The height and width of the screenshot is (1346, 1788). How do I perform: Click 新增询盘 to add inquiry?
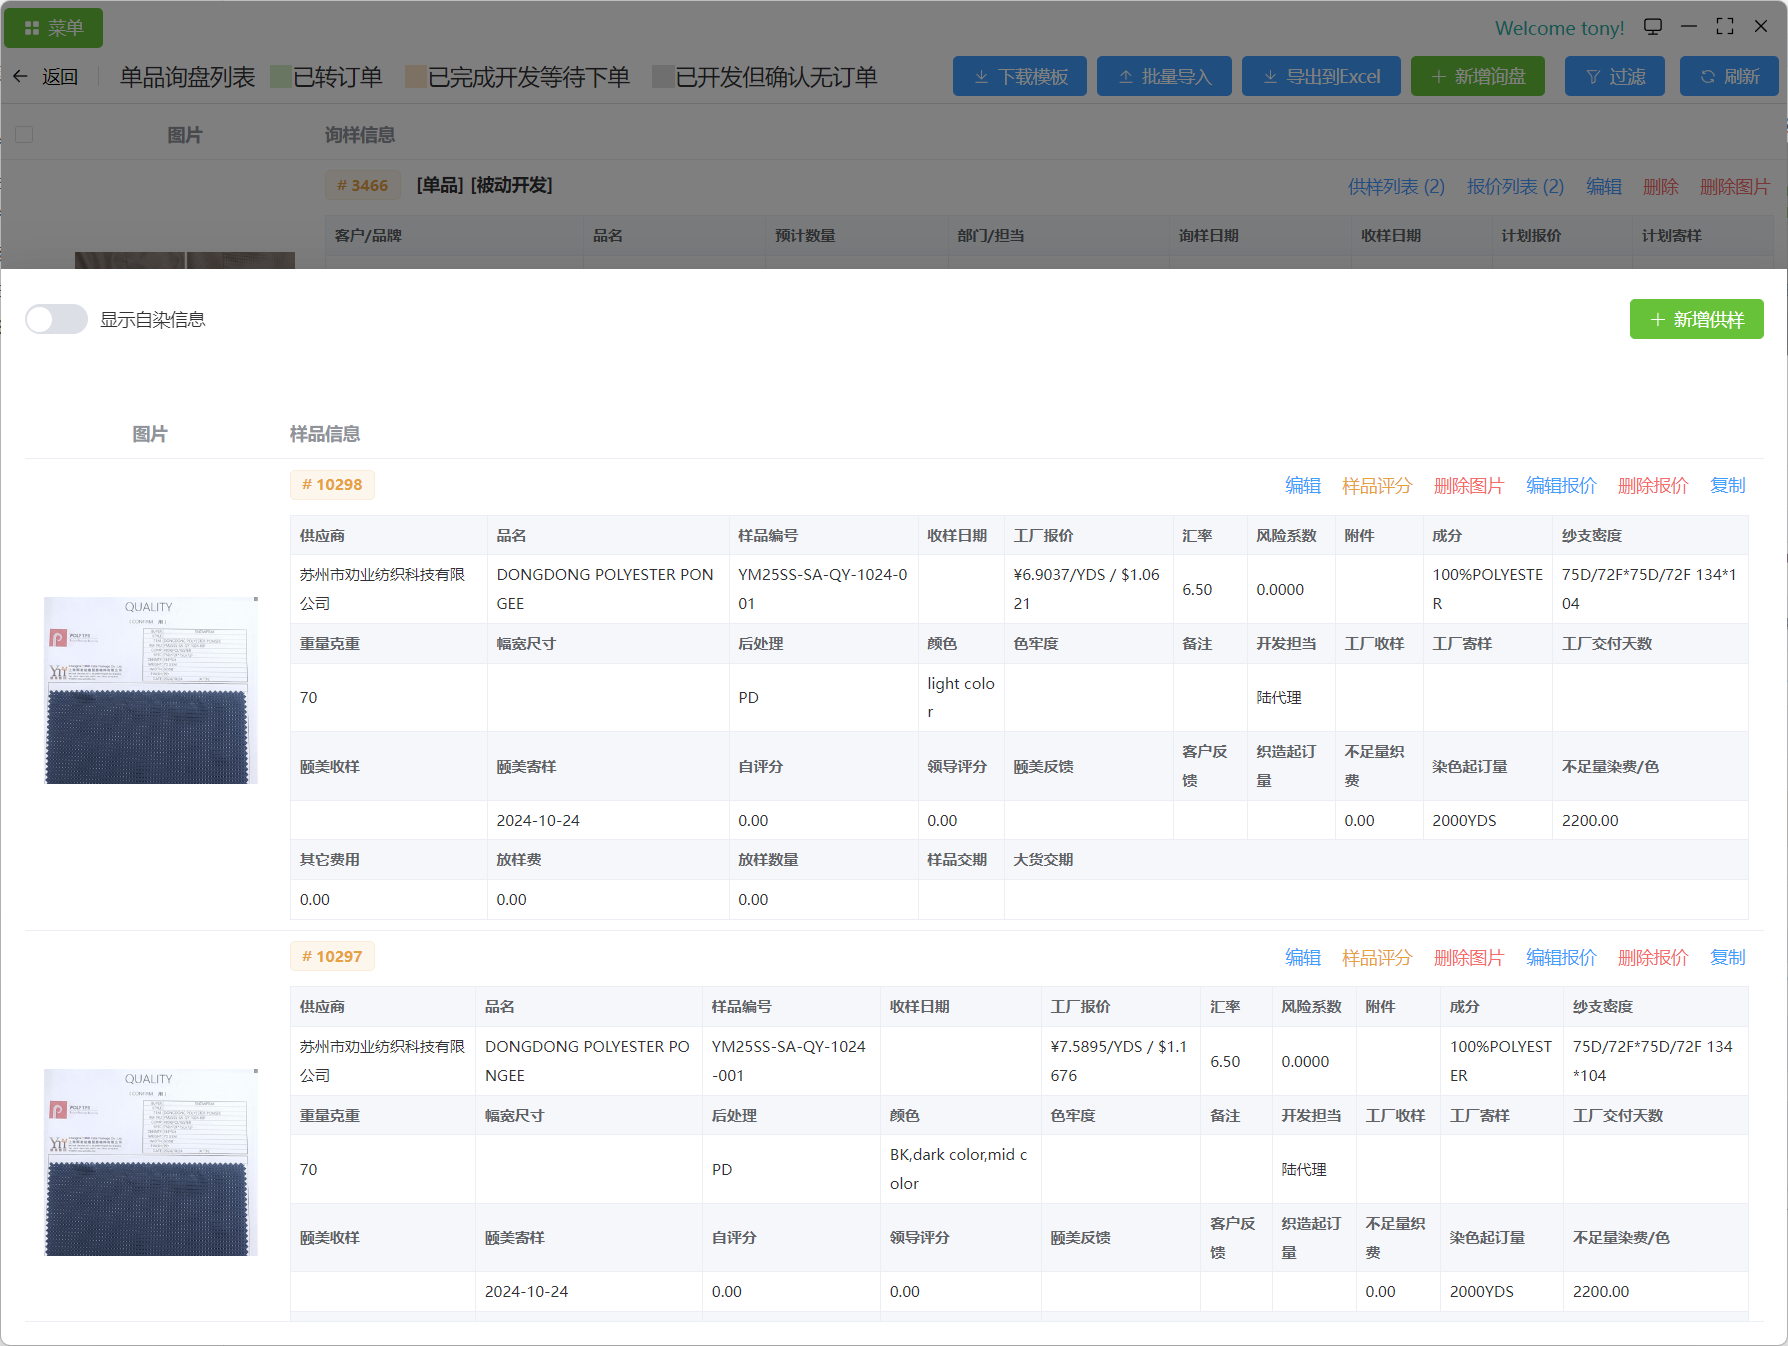[1477, 77]
